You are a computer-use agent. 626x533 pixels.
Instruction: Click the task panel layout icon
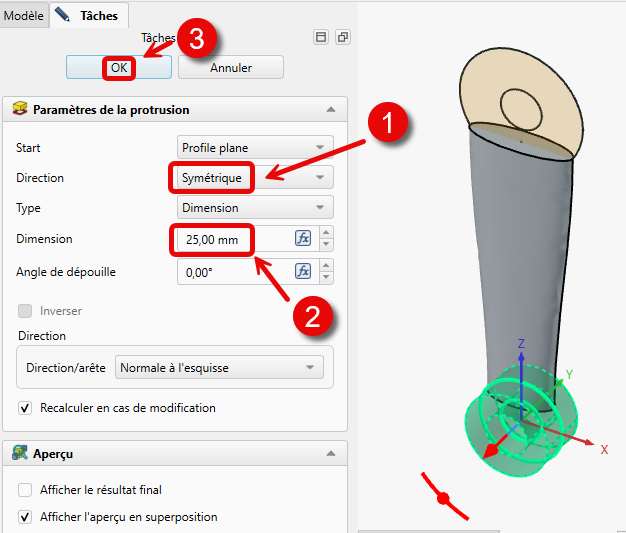pos(321,37)
